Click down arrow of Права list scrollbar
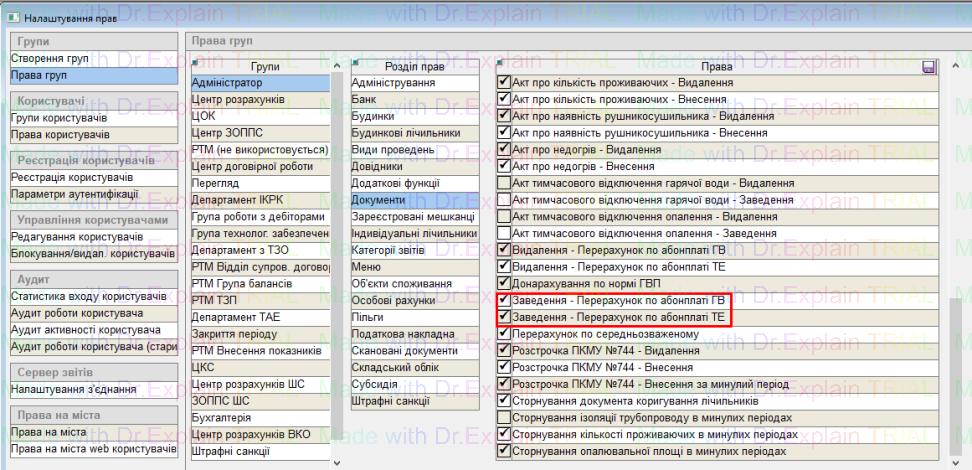Screen dimensions: 972x470 pyautogui.click(x=956, y=461)
